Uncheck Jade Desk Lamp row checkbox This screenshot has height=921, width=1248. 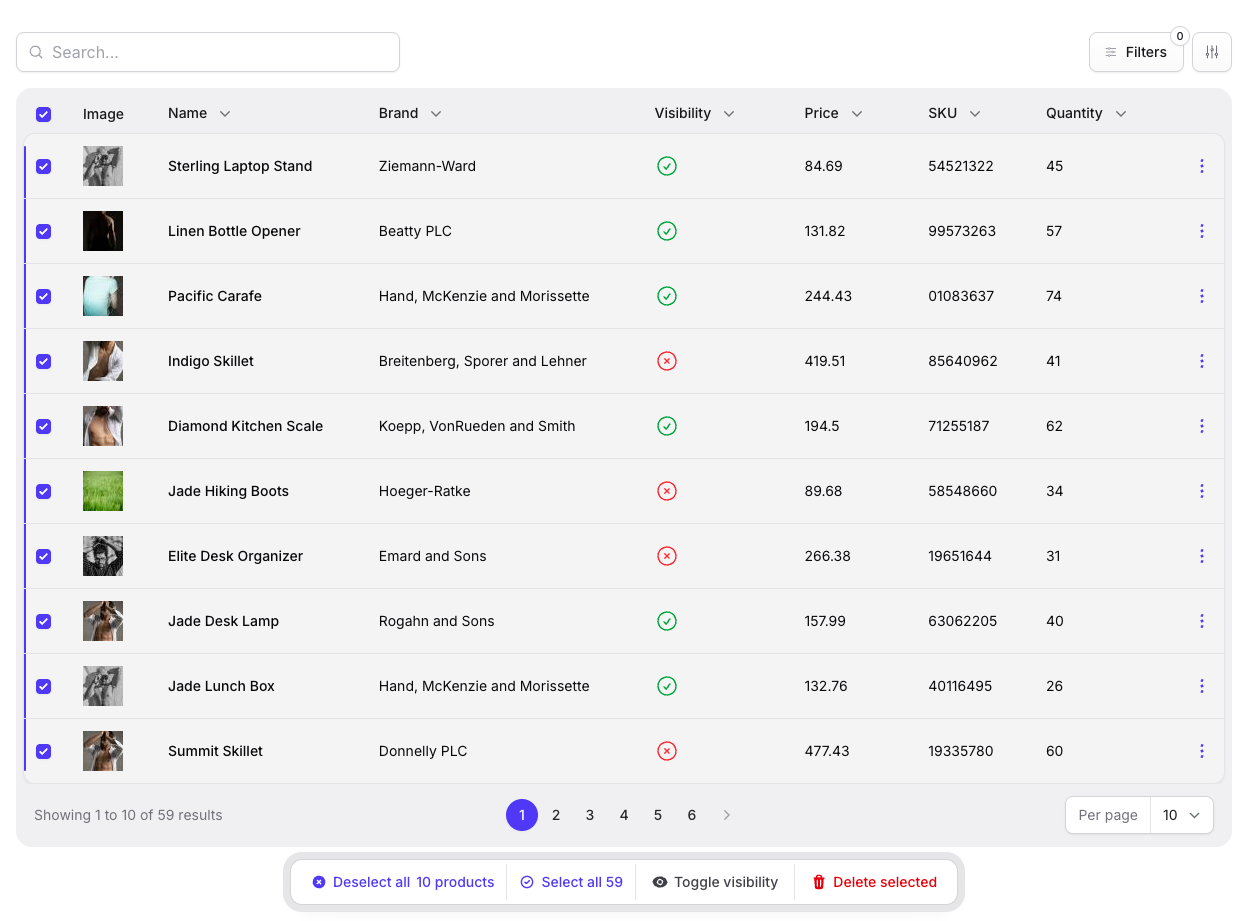coord(43,621)
